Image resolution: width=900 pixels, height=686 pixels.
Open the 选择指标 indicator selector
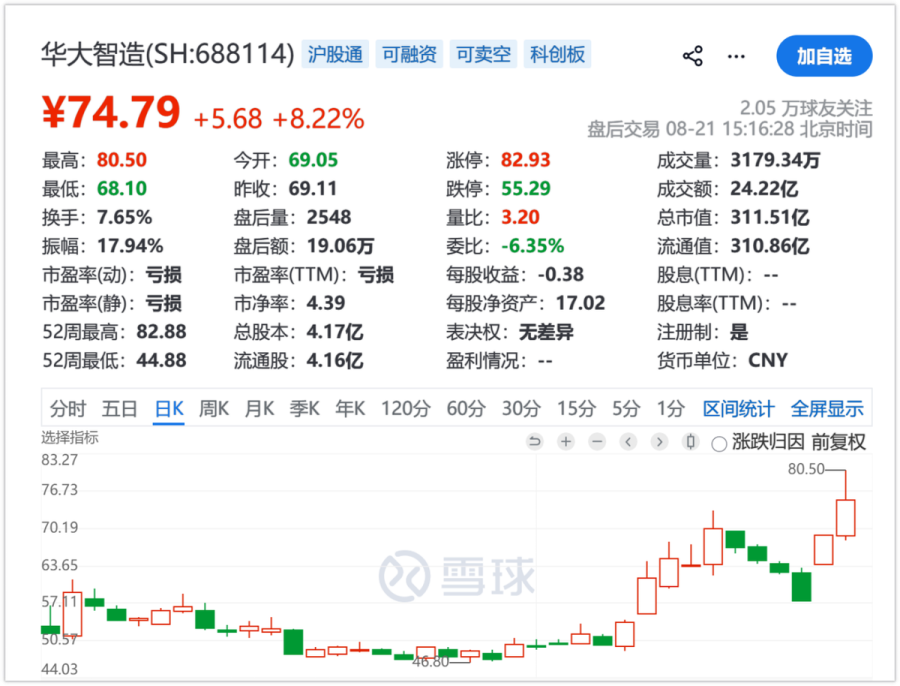[x=69, y=437]
